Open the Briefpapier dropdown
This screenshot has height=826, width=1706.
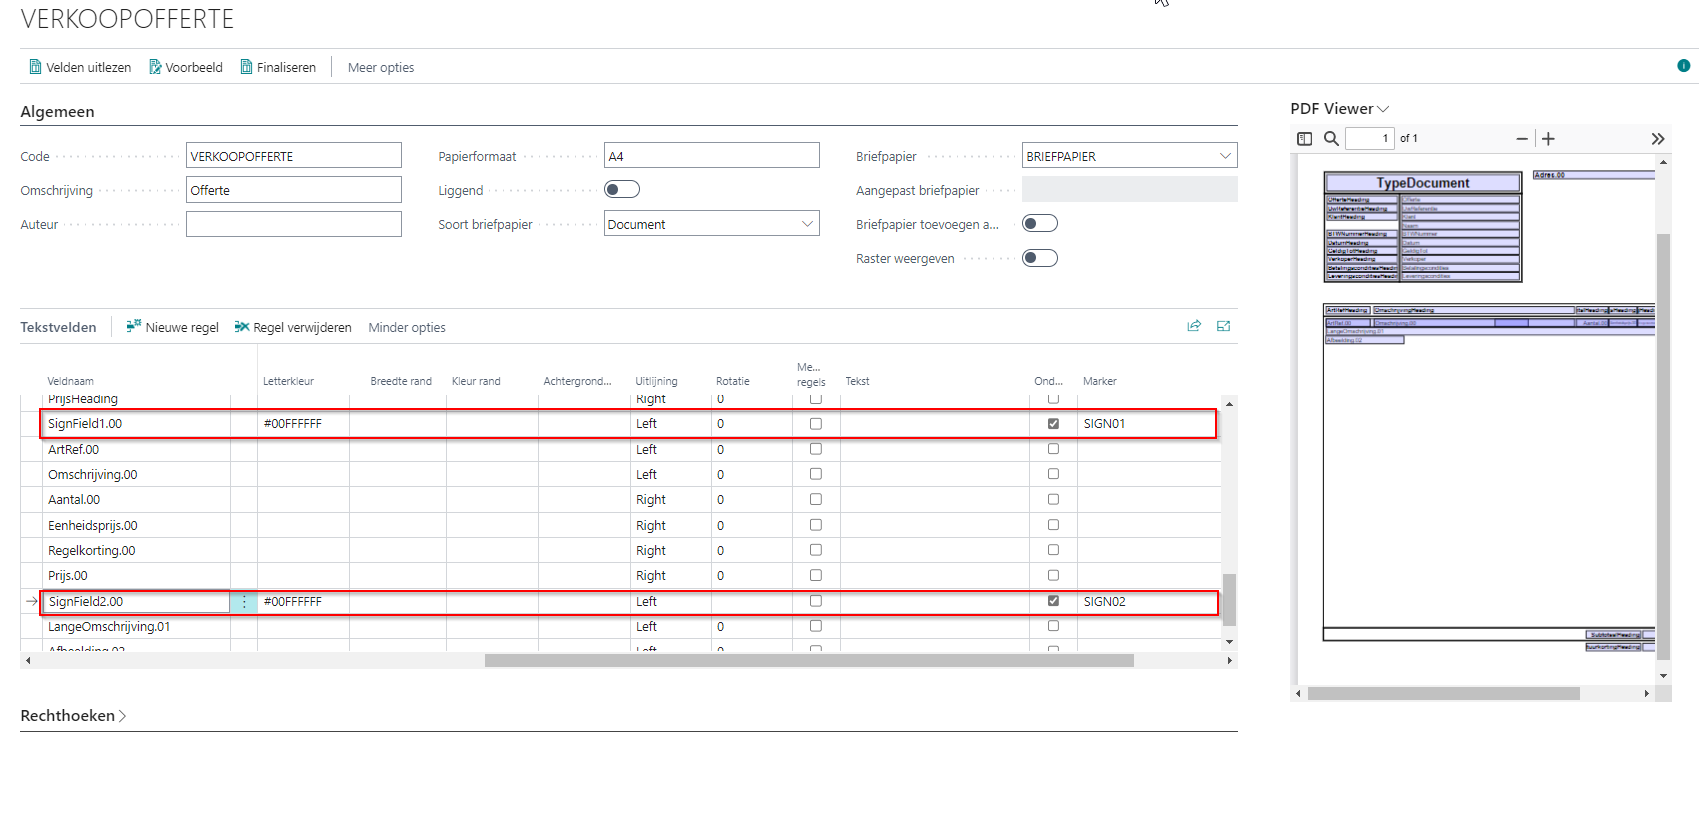coord(1225,156)
